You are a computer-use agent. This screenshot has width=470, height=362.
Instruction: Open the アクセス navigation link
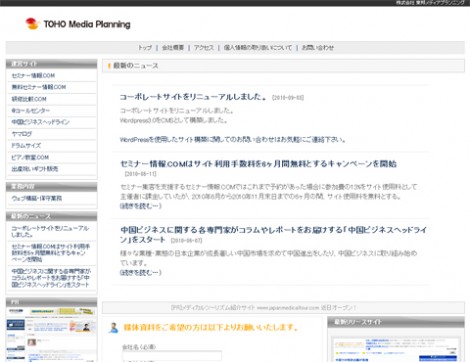pos(204,48)
